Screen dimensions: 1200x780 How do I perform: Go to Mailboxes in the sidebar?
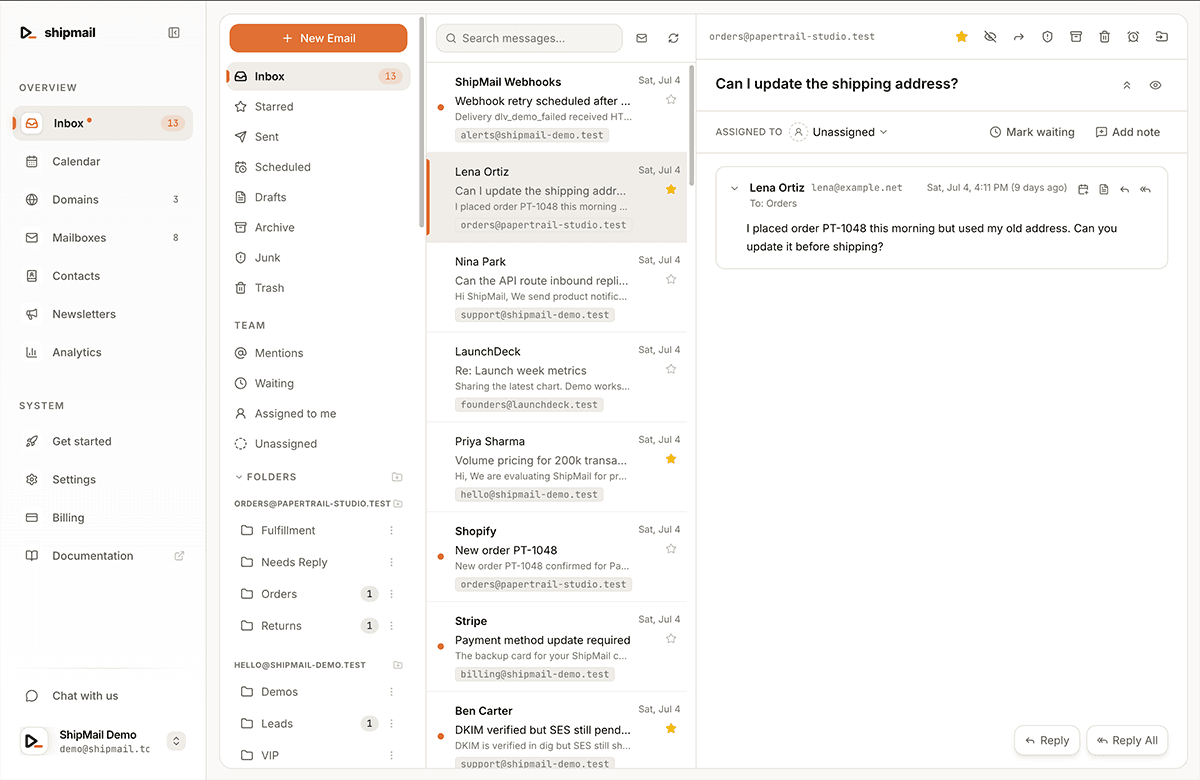coord(104,238)
